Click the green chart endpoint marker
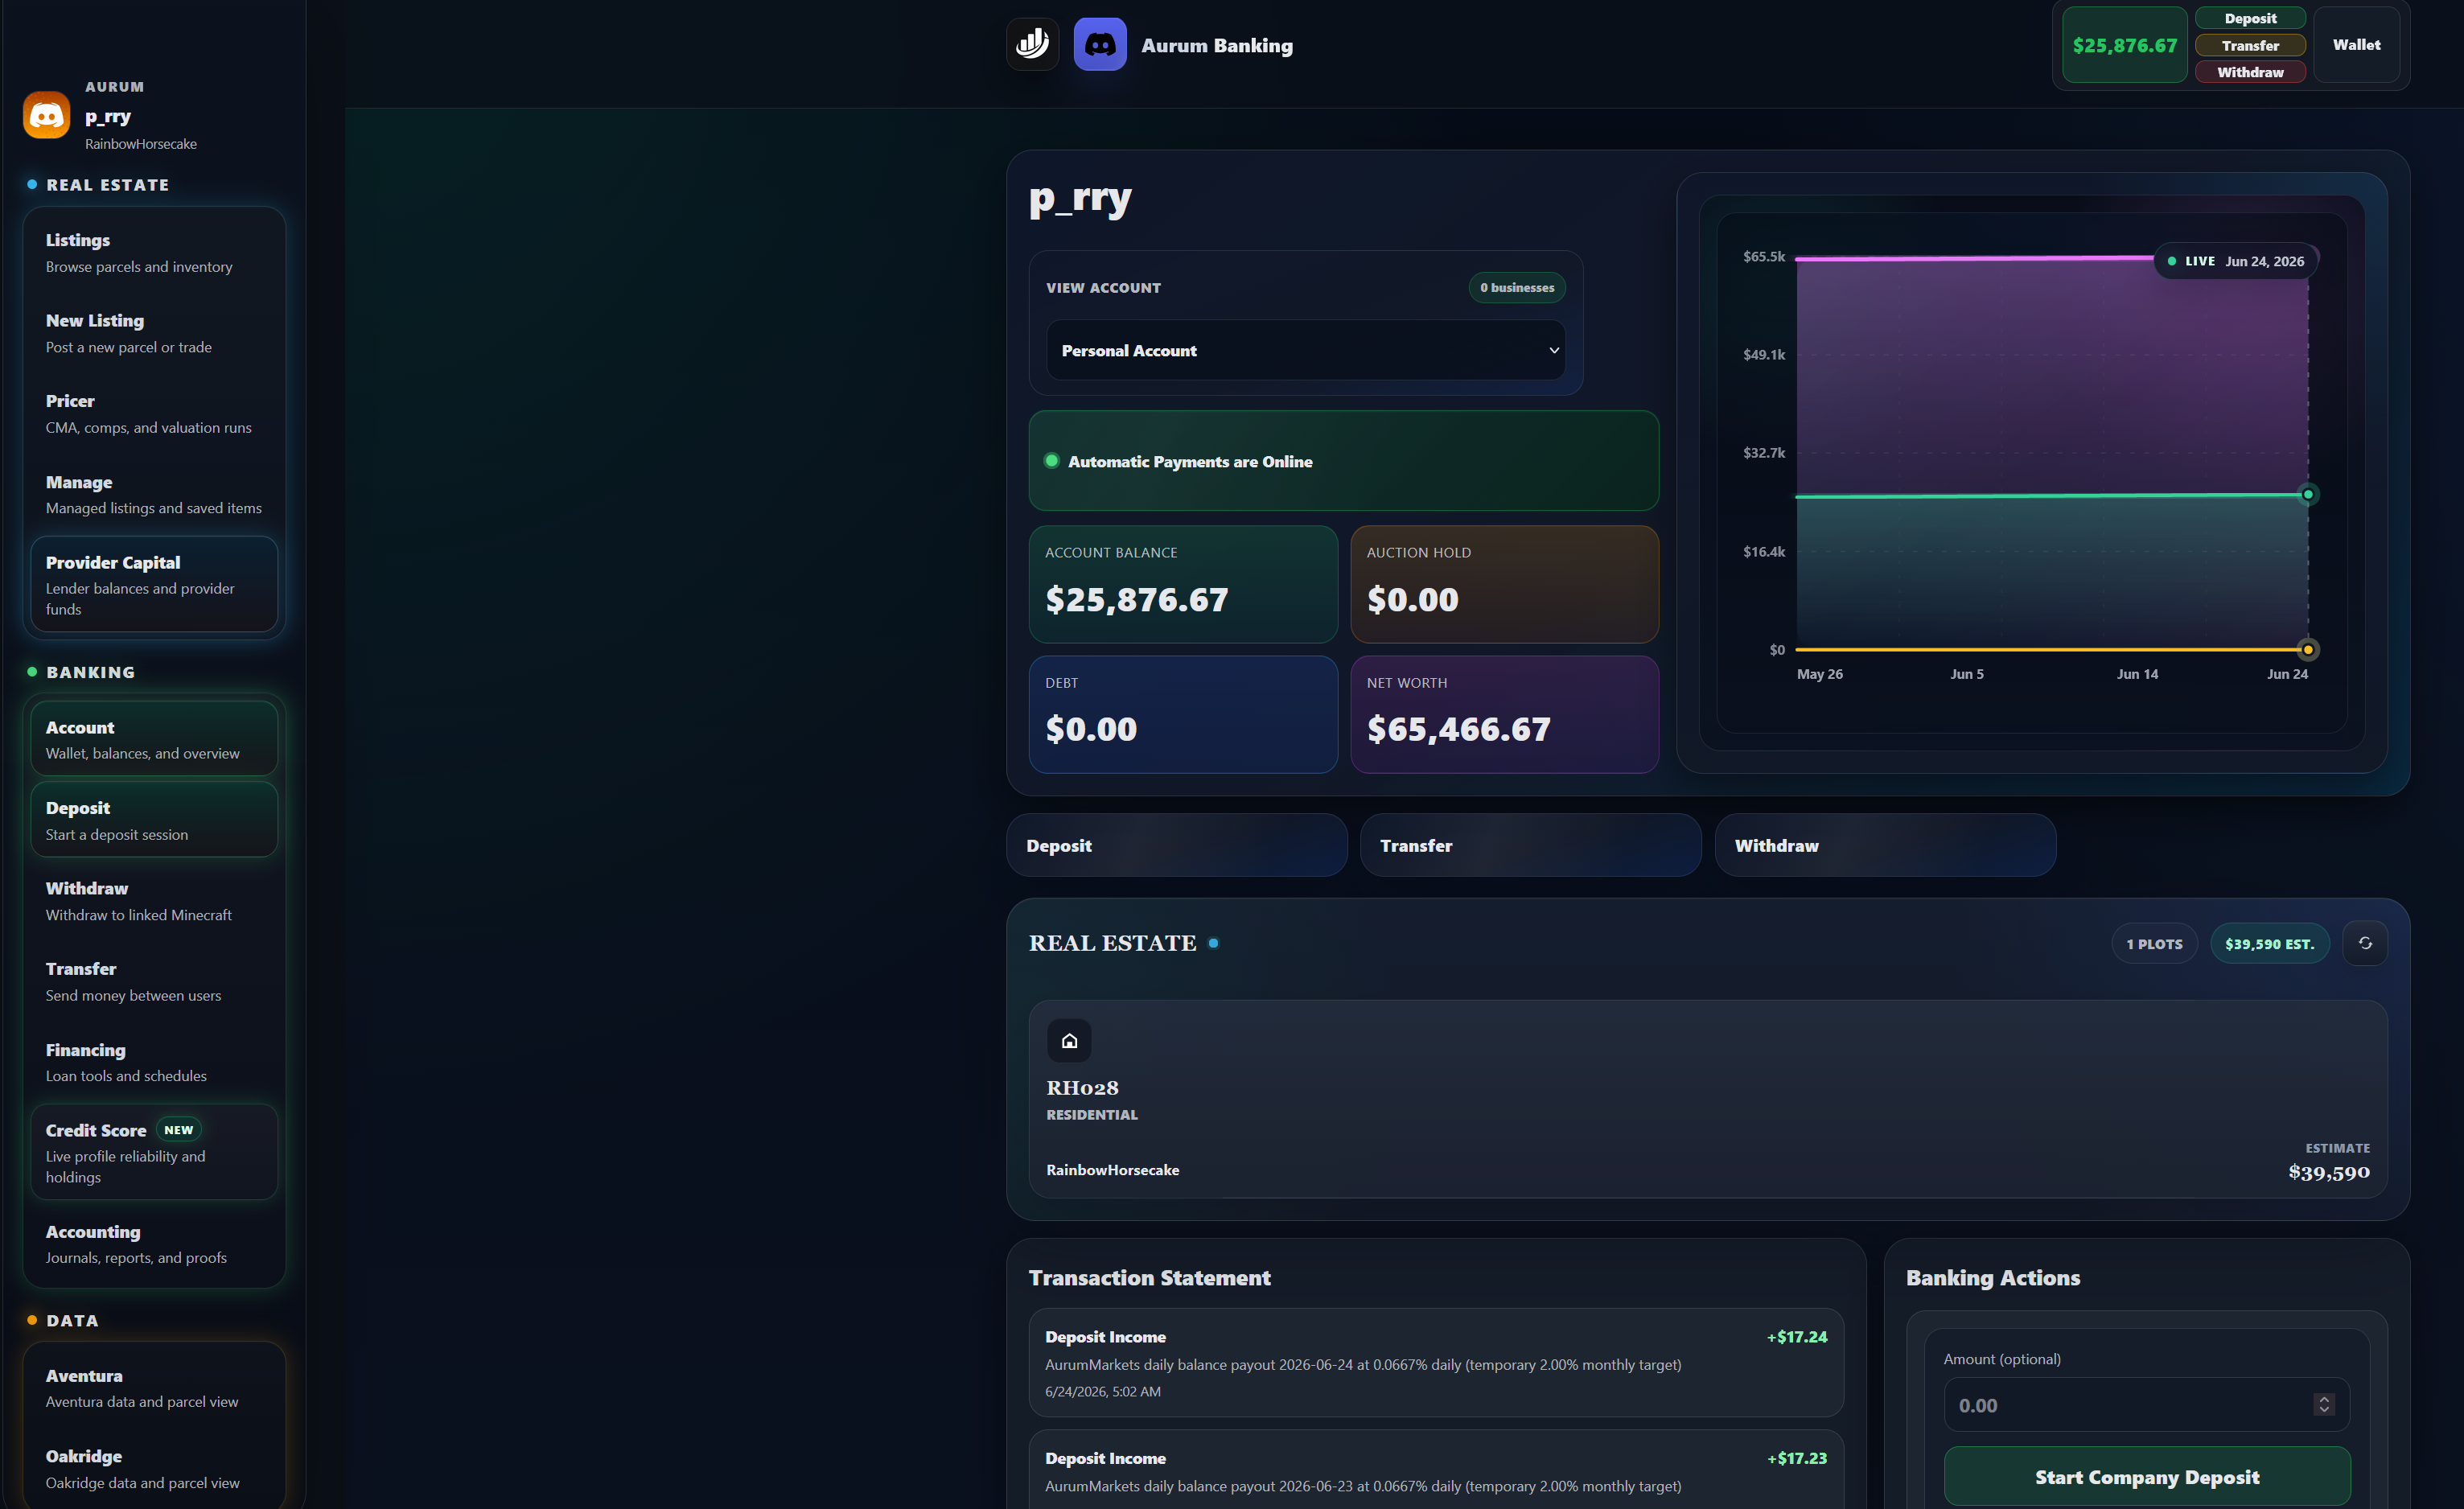Screen dimensions: 2464x1509 coord(2308,494)
